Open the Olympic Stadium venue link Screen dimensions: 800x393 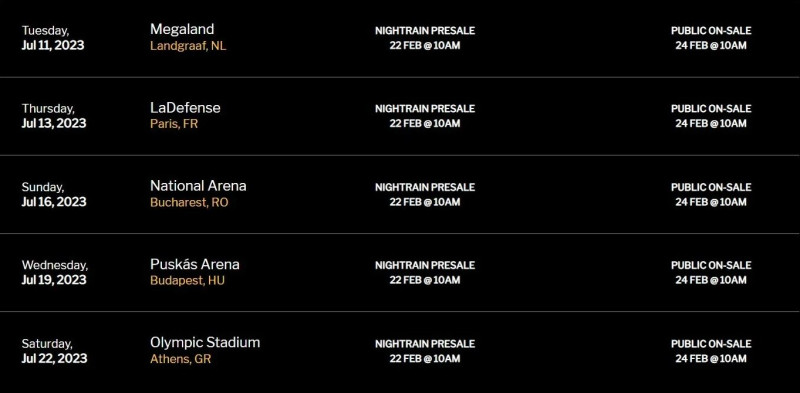pyautogui.click(x=205, y=342)
